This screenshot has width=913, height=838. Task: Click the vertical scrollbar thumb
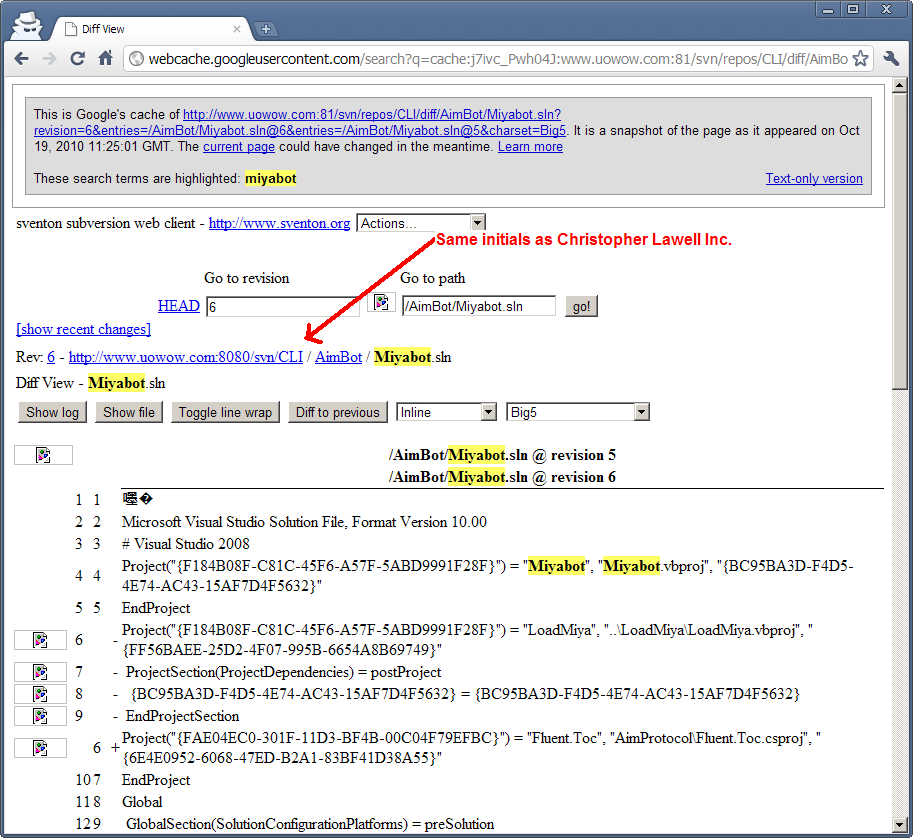(899, 241)
